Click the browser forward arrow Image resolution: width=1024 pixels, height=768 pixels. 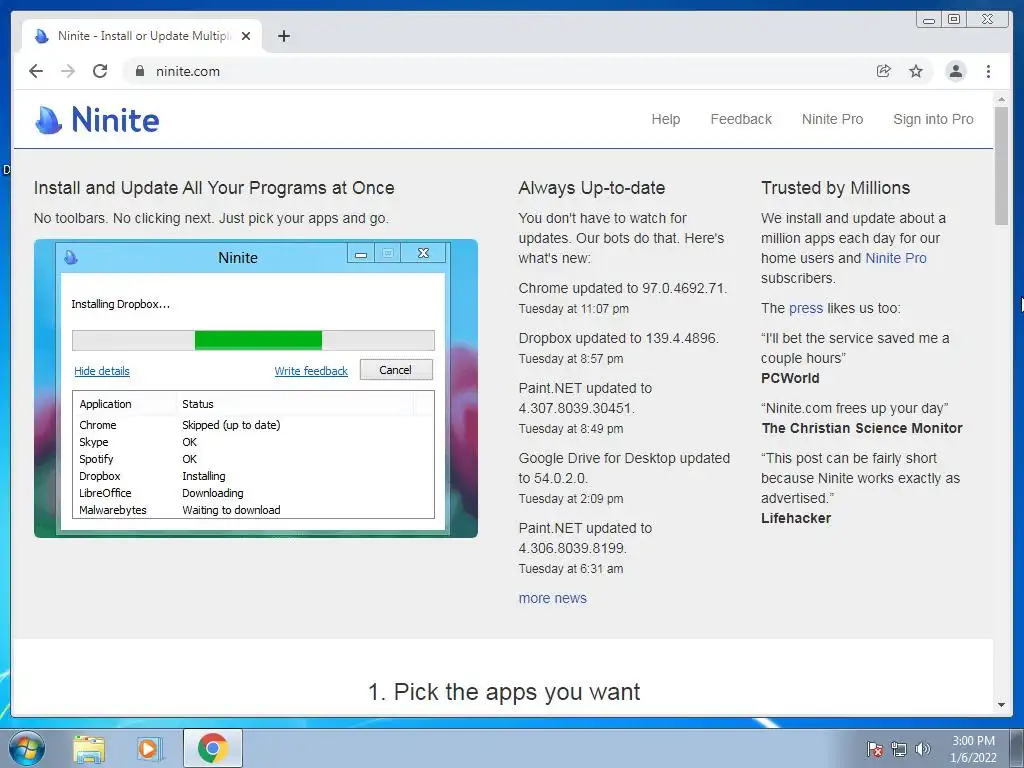[x=68, y=71]
